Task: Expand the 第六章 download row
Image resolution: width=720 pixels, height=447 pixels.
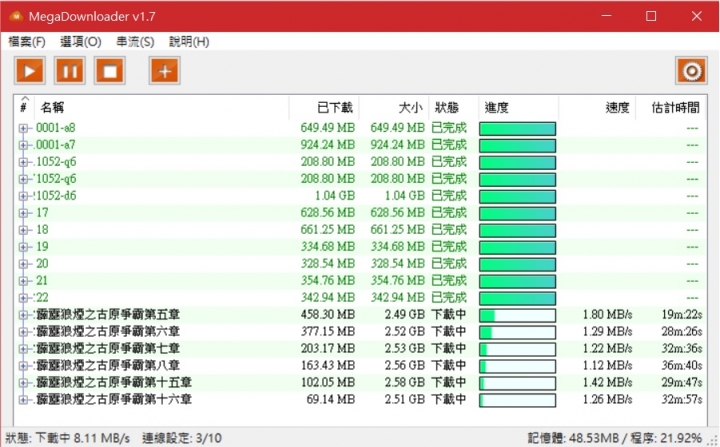Action: click(23, 332)
